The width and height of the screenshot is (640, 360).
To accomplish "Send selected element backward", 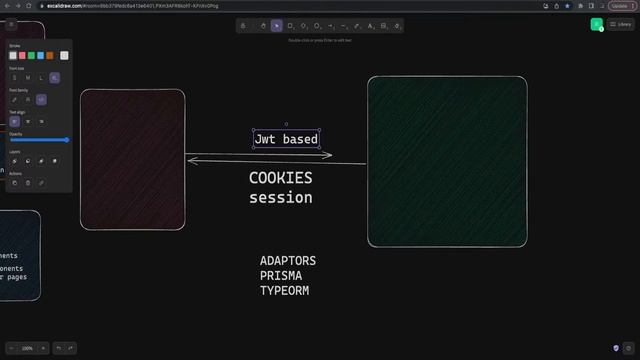I will [28, 161].
